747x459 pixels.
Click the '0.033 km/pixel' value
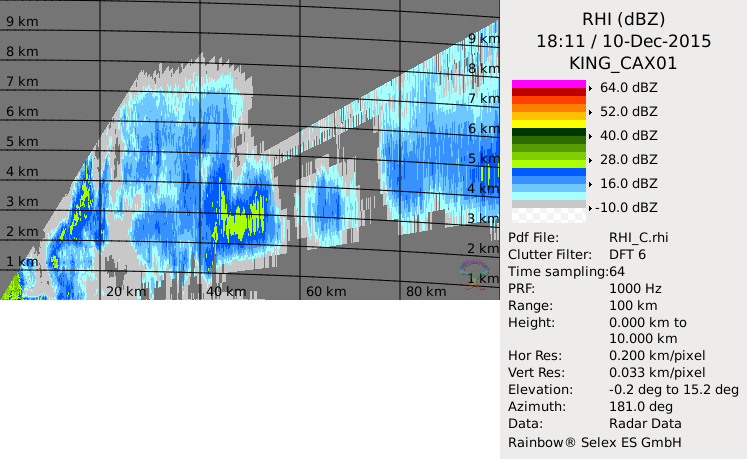pos(657,372)
